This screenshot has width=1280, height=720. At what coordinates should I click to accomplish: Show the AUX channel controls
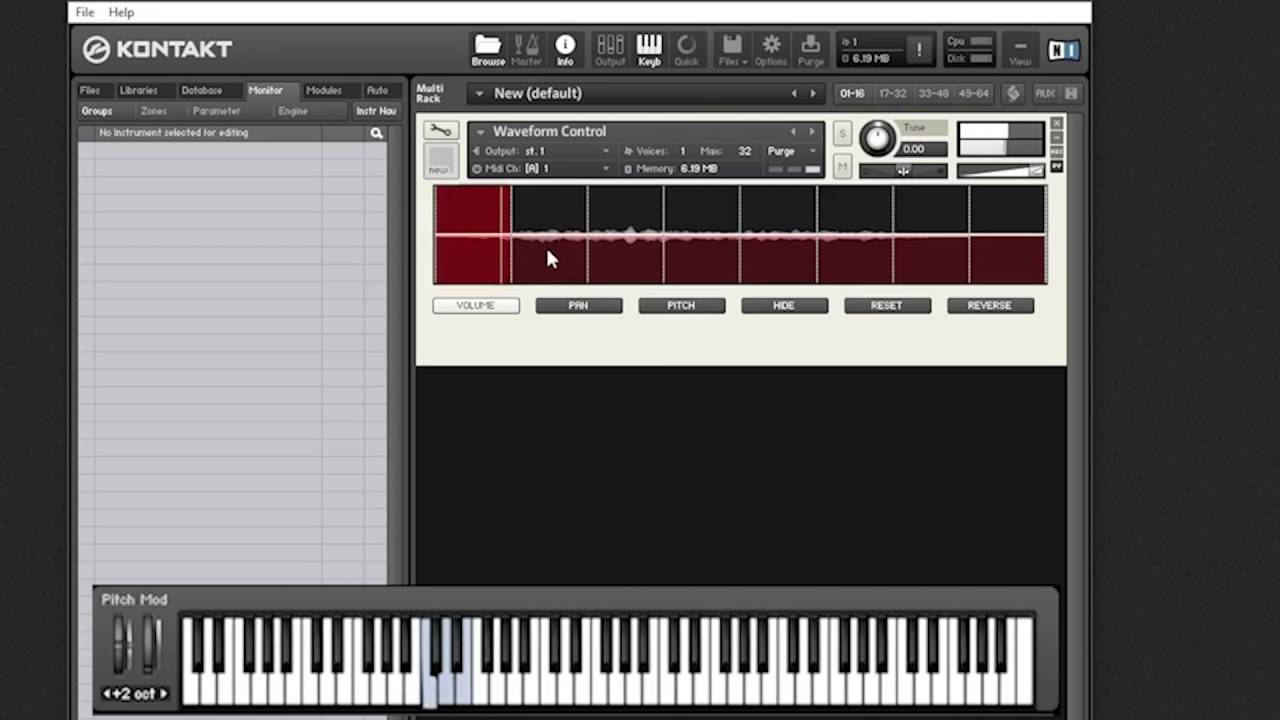[1045, 93]
